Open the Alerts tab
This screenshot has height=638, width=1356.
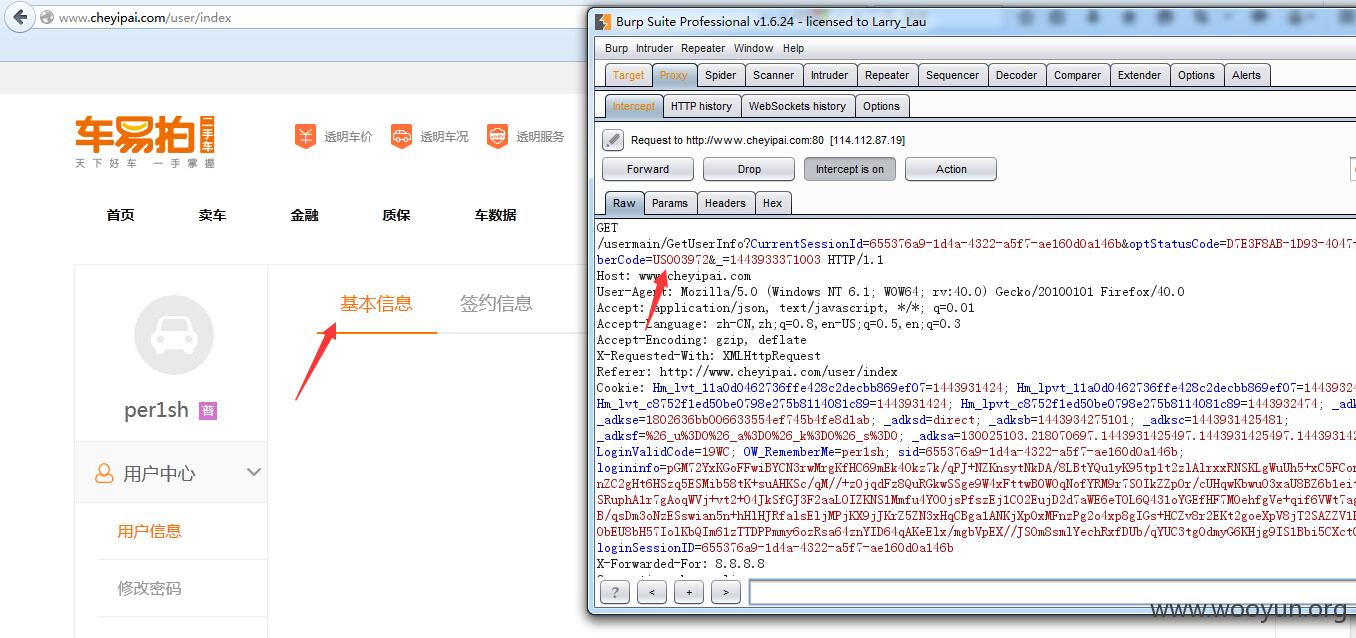coord(1246,75)
